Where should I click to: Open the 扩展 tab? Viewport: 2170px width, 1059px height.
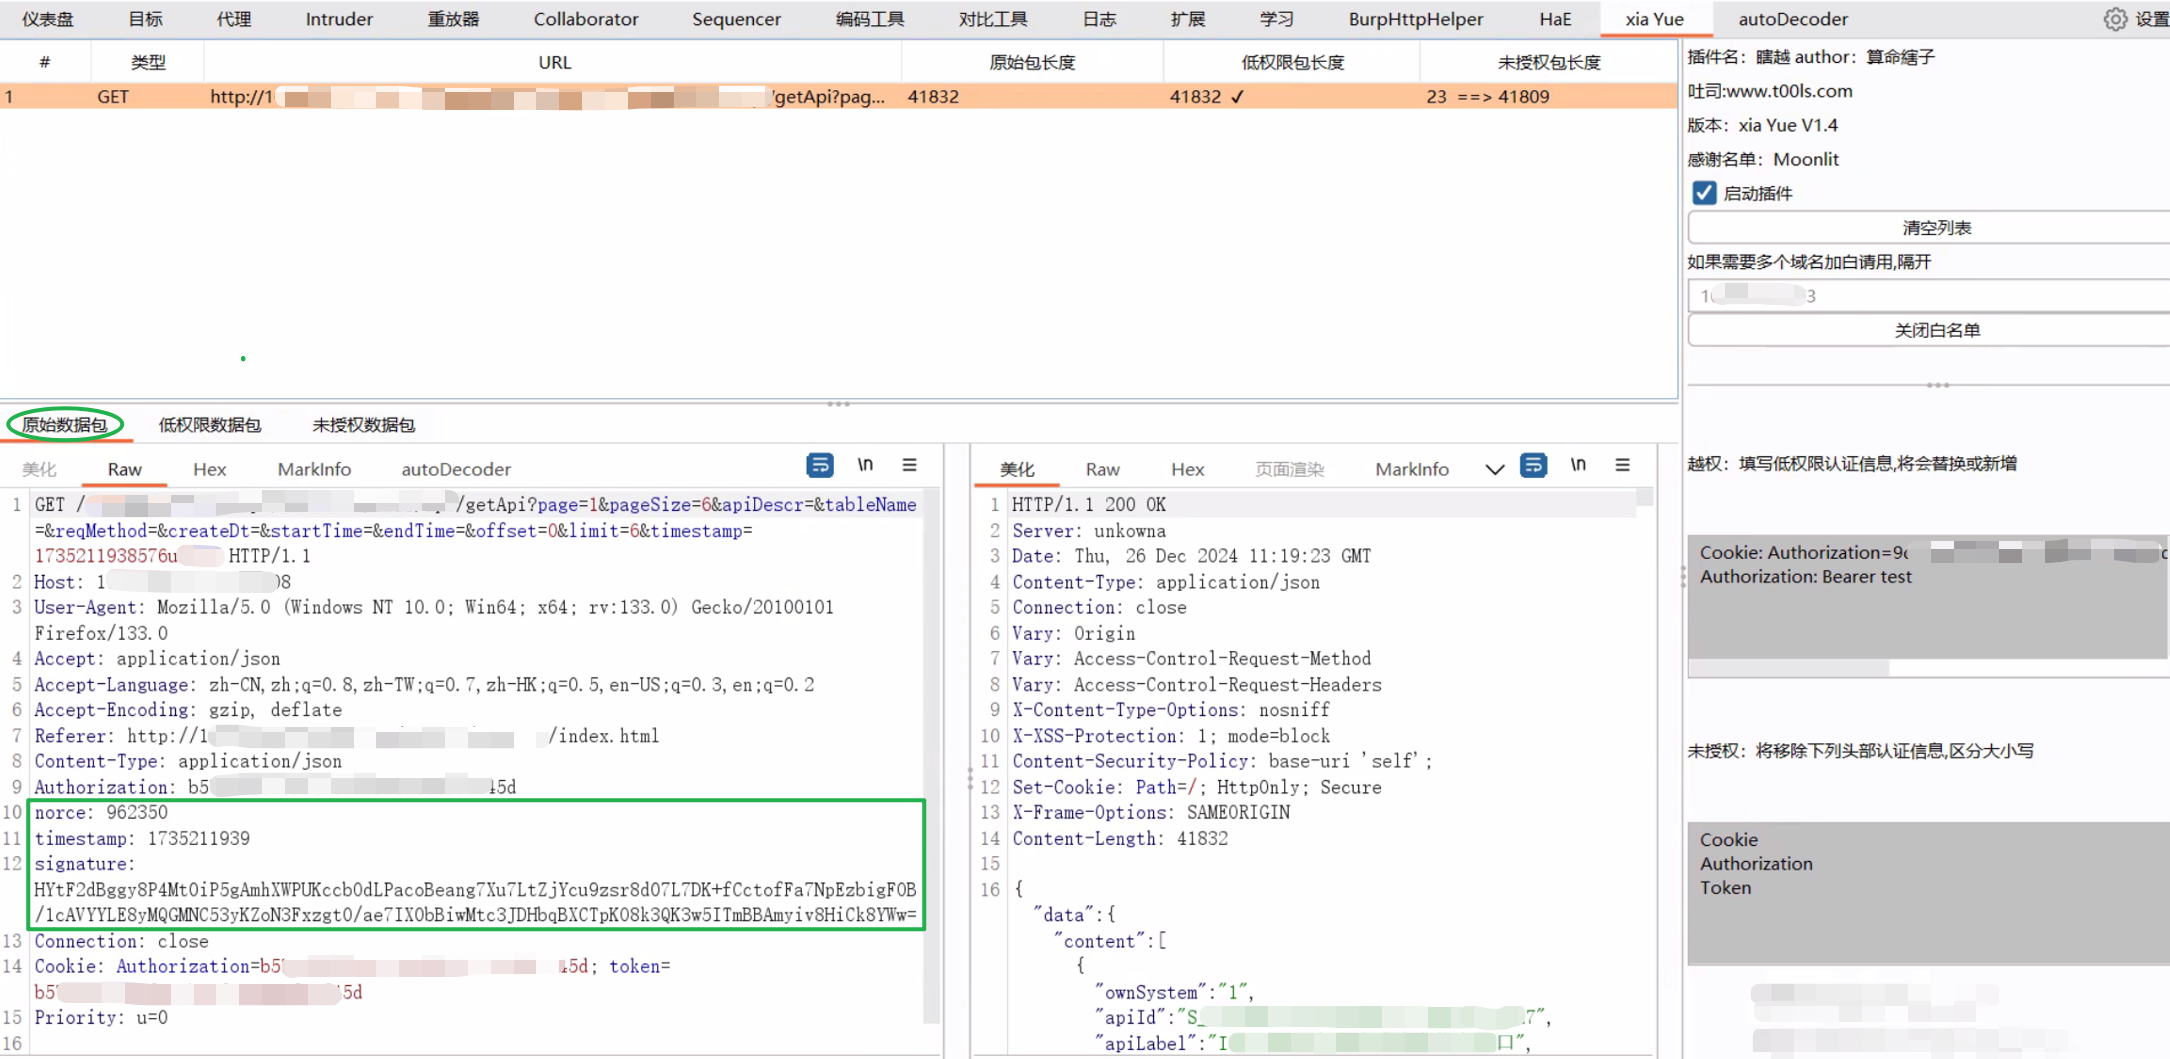1187,19
